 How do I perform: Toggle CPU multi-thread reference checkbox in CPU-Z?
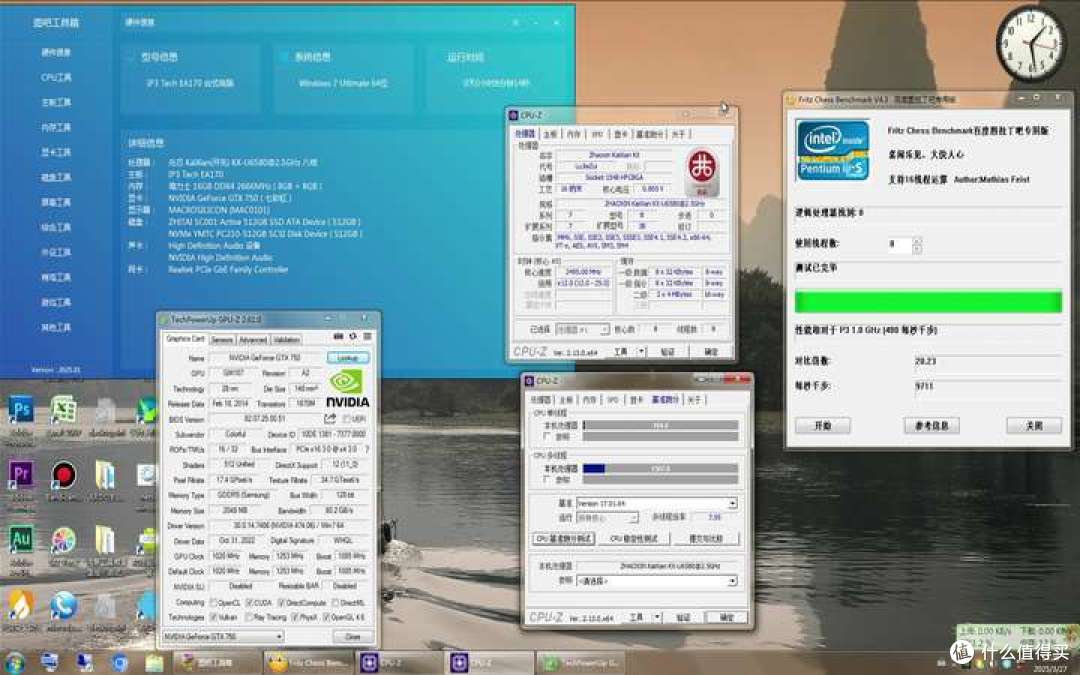pyautogui.click(x=548, y=479)
